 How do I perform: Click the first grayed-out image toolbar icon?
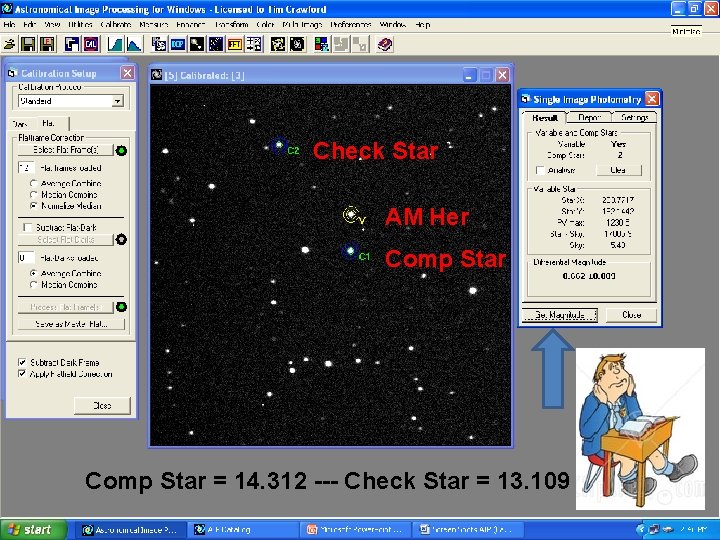(x=341, y=45)
